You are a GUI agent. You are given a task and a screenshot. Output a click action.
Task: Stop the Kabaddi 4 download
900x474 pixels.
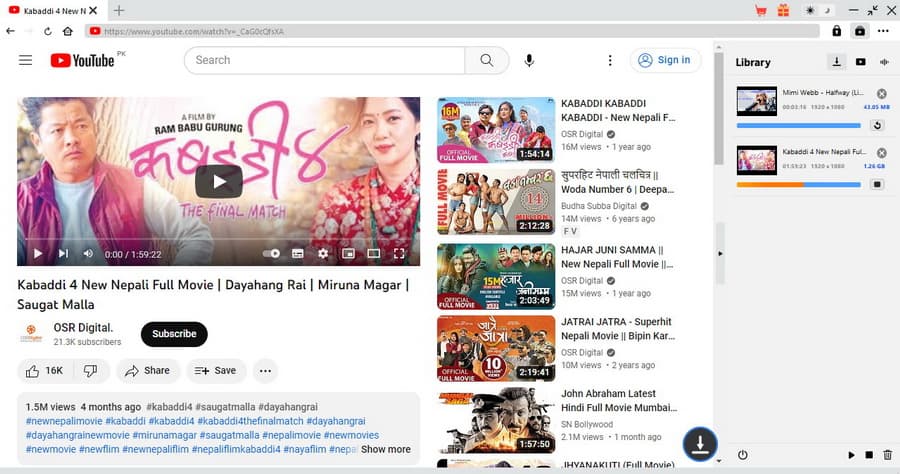click(x=877, y=185)
